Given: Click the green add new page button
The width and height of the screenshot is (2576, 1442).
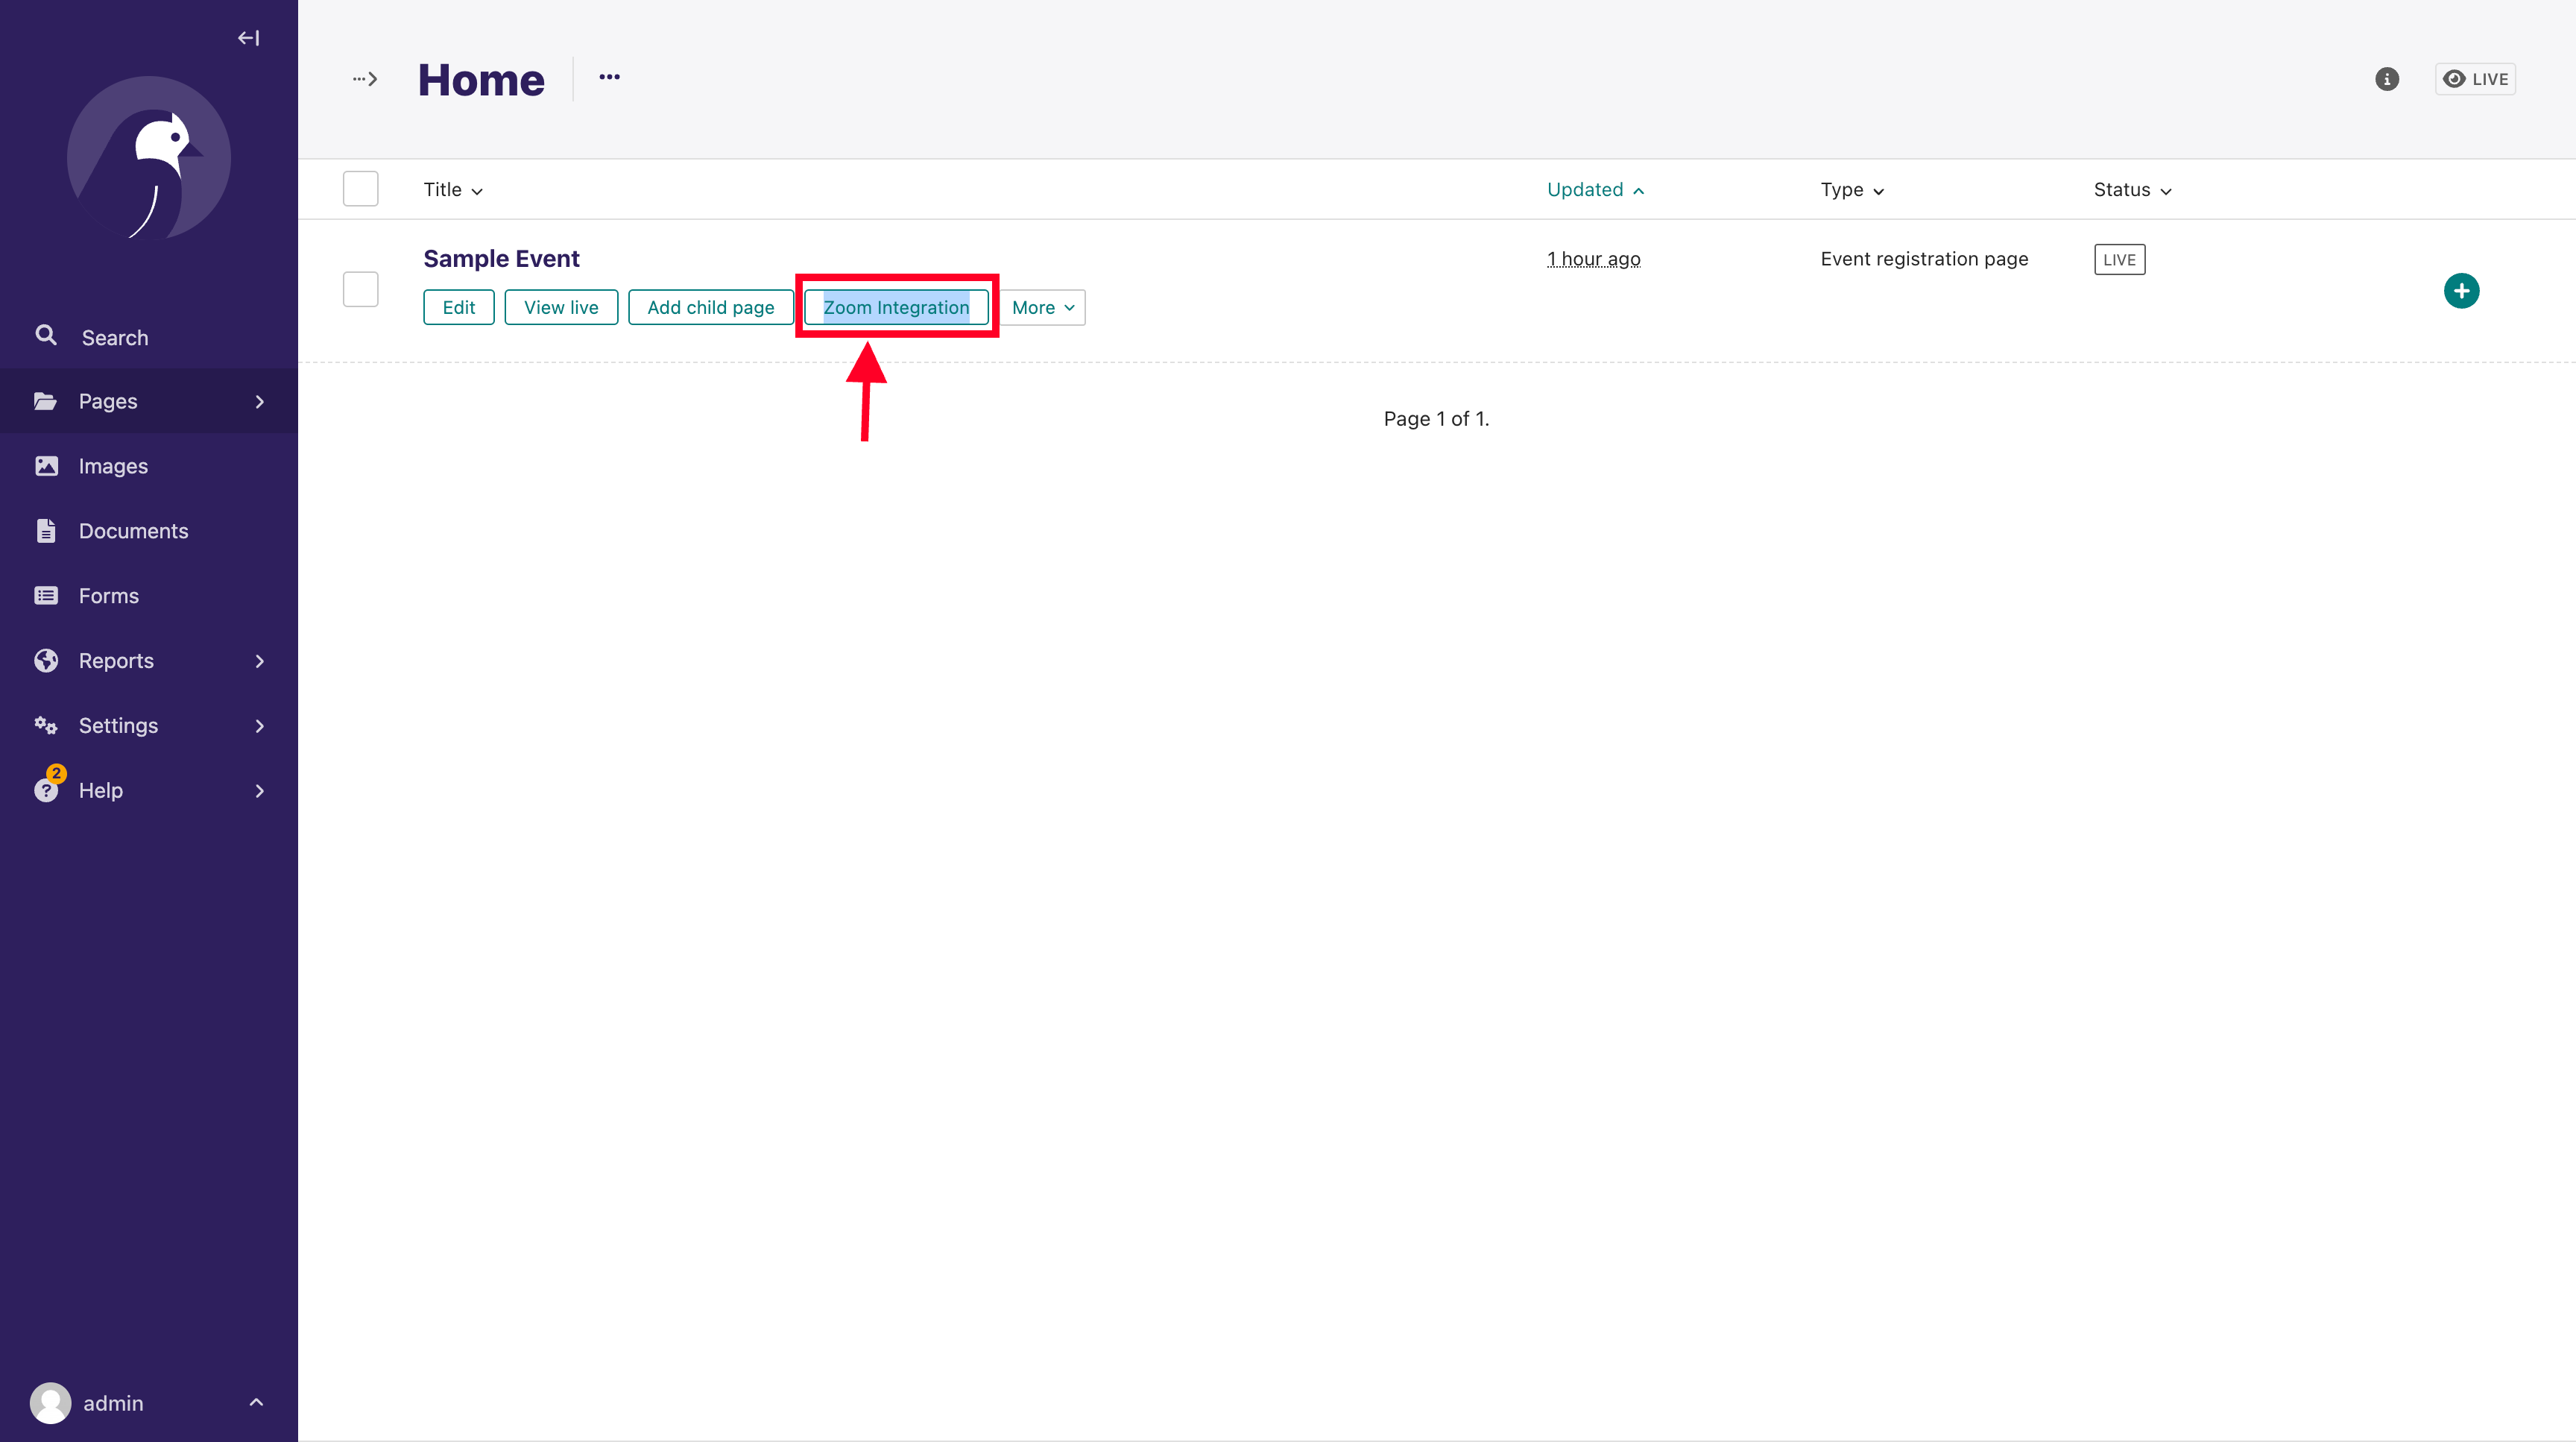Looking at the screenshot, I should click(2461, 290).
